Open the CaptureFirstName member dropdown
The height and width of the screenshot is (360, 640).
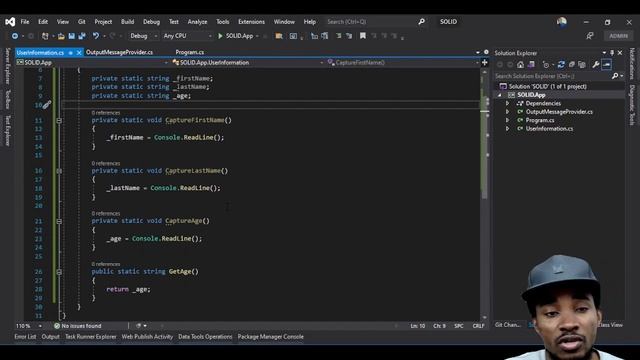403,62
